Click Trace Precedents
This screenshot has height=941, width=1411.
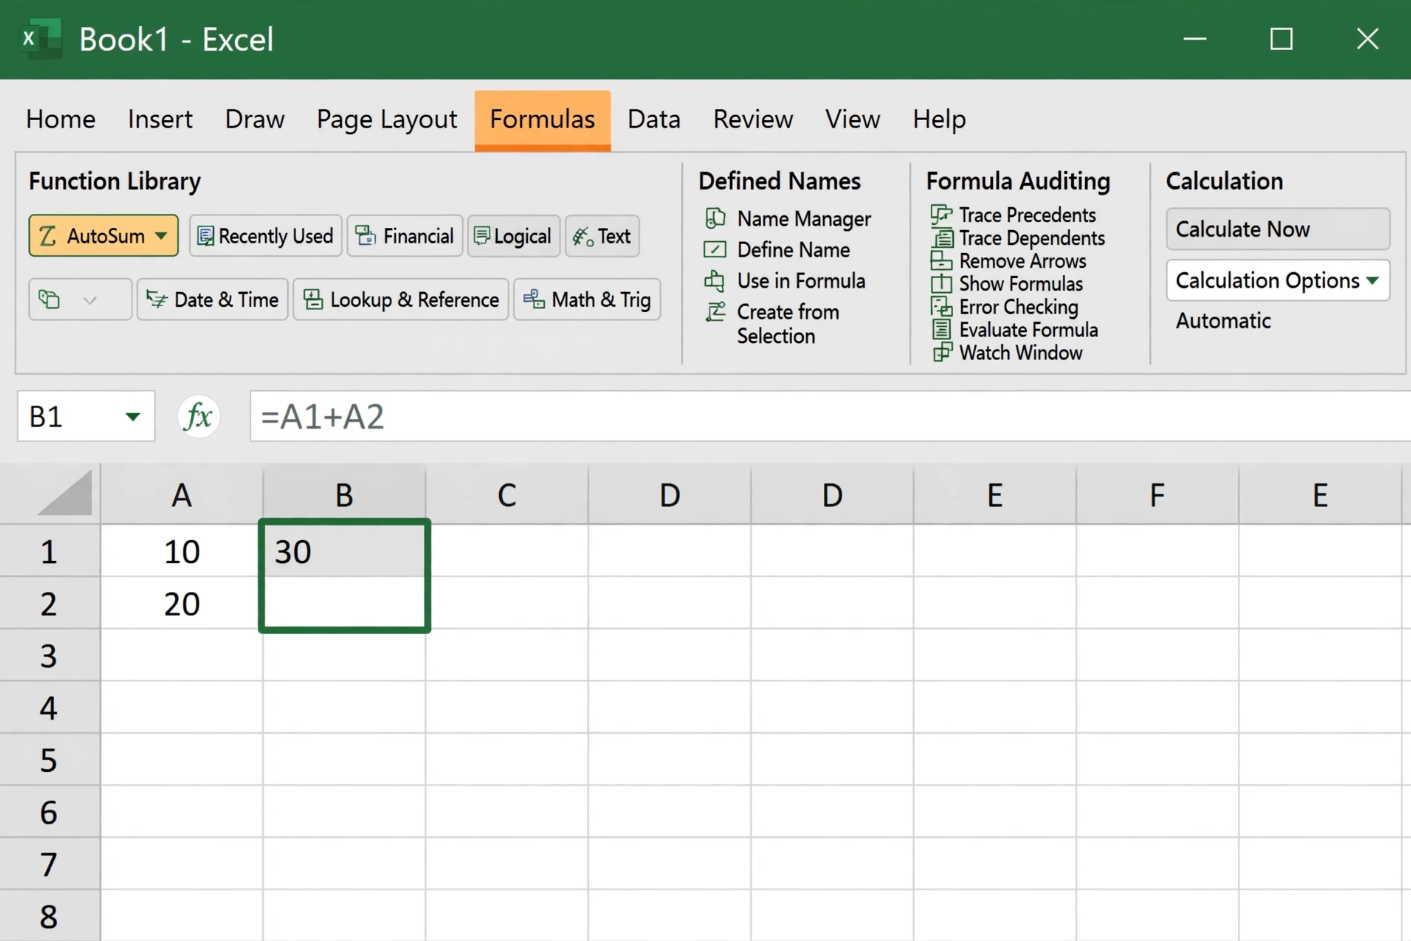[1014, 215]
